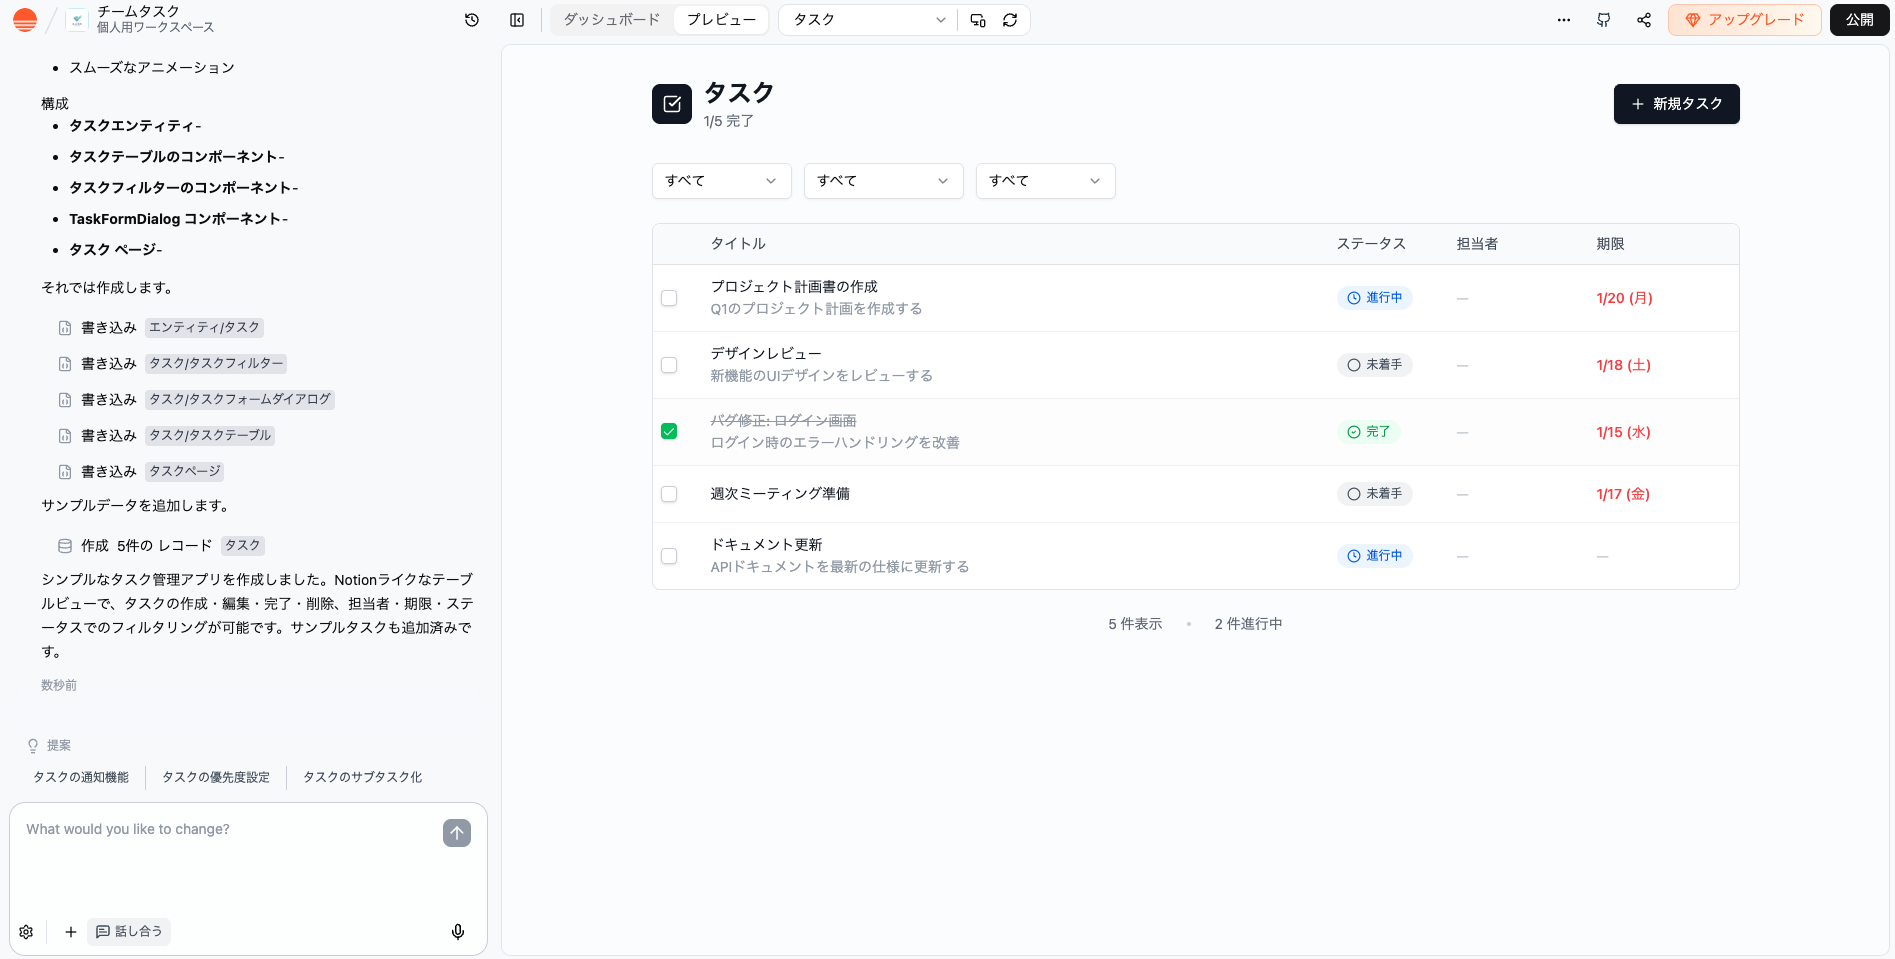The image size is (1895, 959).
Task: Select the プレビュー tab
Action: point(721,20)
